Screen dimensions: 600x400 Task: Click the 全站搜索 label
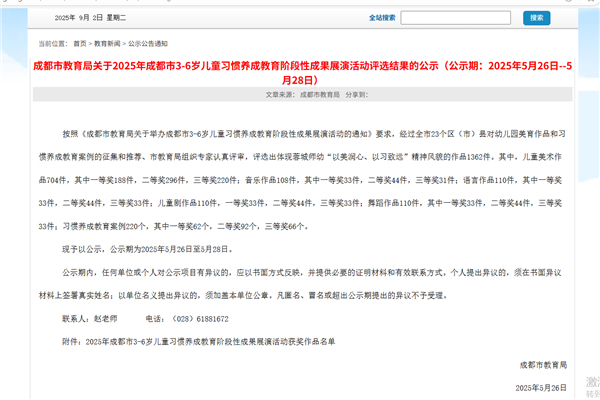pos(382,18)
